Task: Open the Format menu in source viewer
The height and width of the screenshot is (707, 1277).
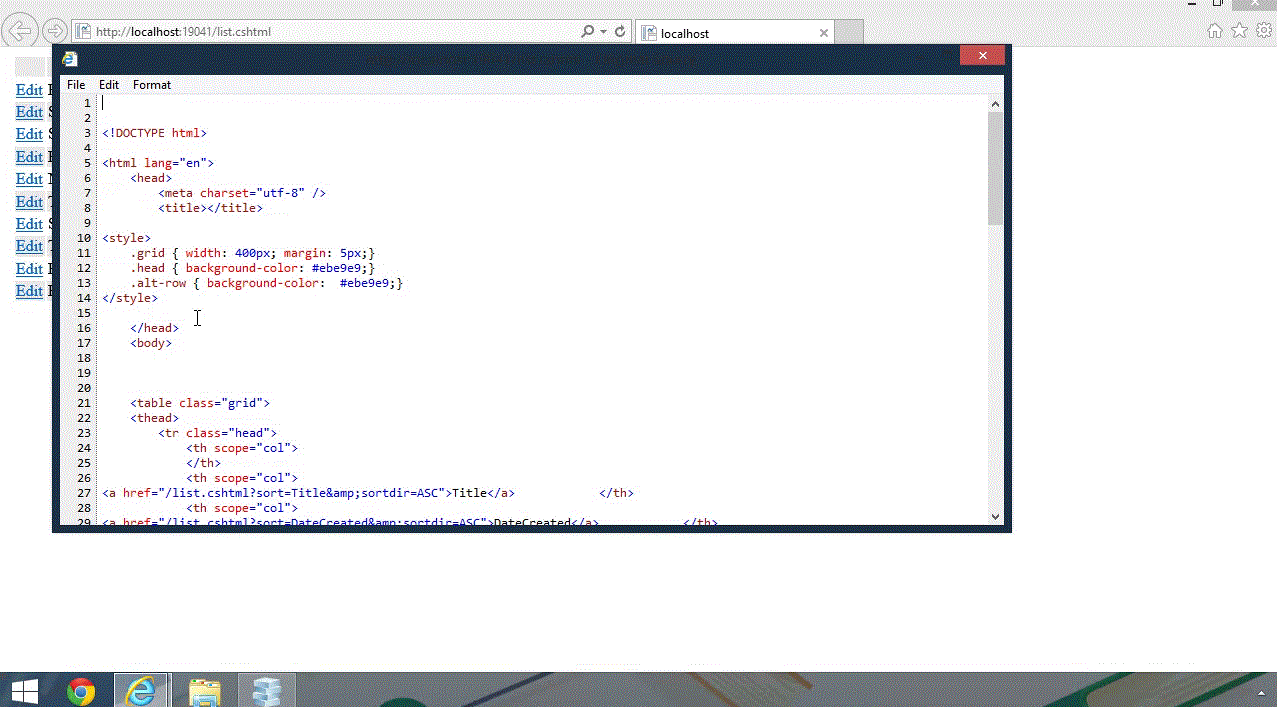Action: (x=152, y=85)
